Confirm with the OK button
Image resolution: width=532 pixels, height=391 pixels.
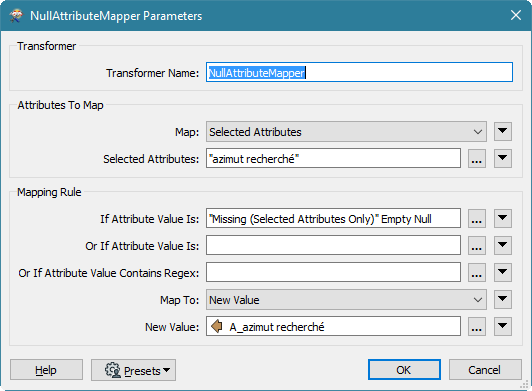pyautogui.click(x=404, y=370)
